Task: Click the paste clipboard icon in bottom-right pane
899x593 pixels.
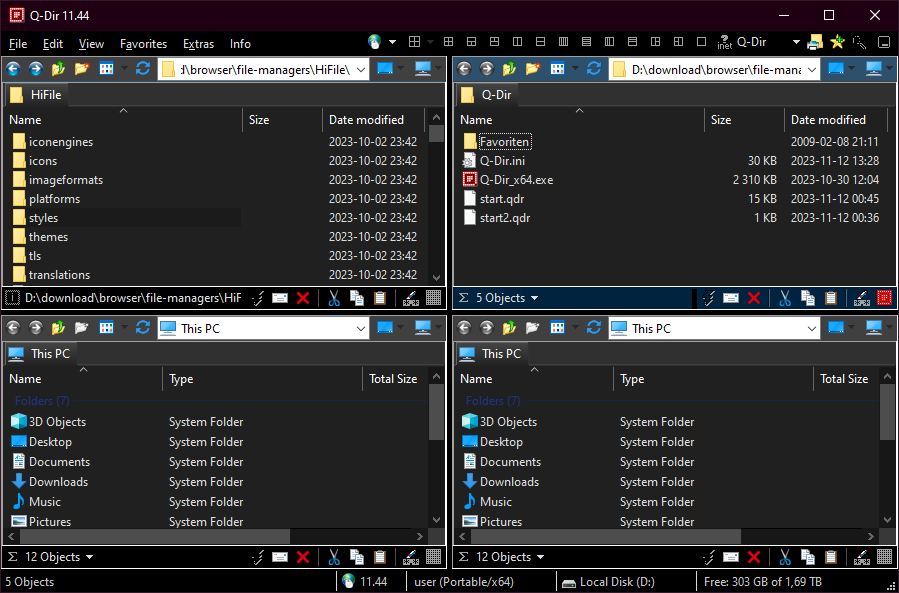Action: point(831,557)
